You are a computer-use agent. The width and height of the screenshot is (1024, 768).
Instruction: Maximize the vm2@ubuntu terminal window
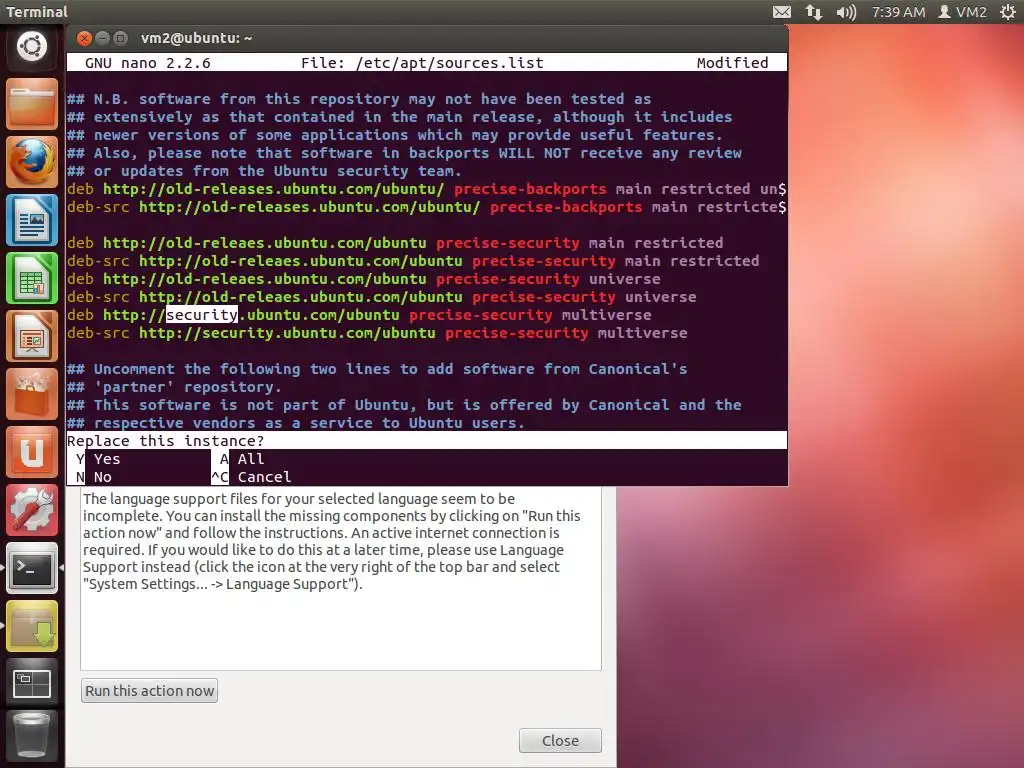coord(120,39)
